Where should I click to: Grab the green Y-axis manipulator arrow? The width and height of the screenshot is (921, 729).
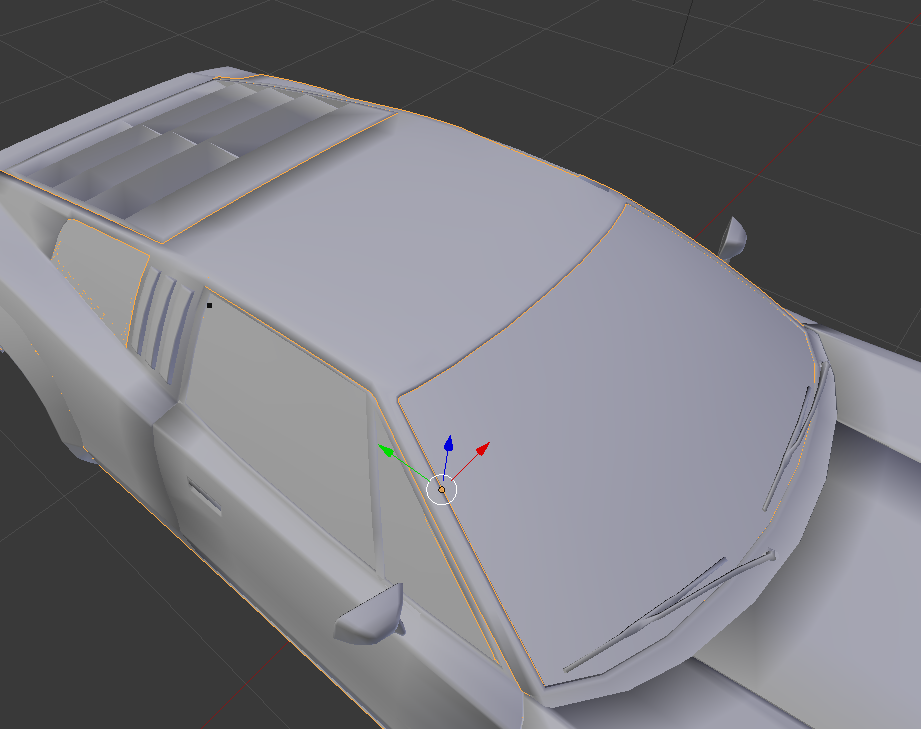pos(386,450)
